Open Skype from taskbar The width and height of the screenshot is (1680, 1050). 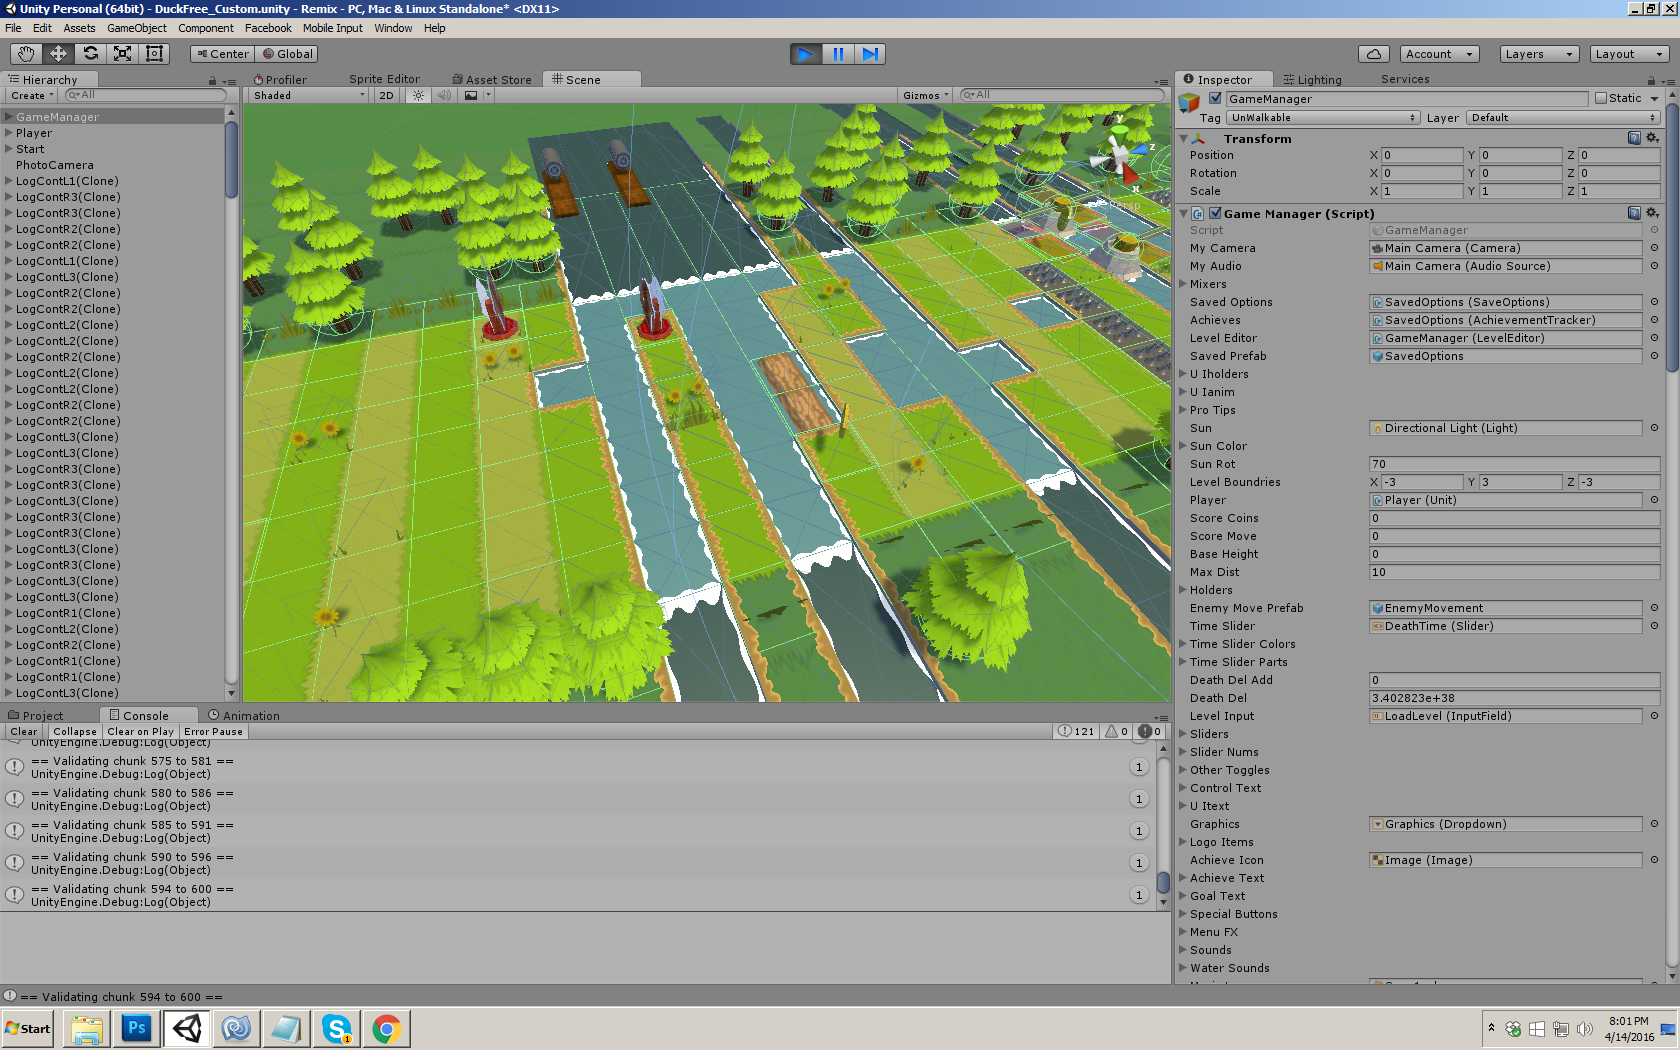point(337,1028)
